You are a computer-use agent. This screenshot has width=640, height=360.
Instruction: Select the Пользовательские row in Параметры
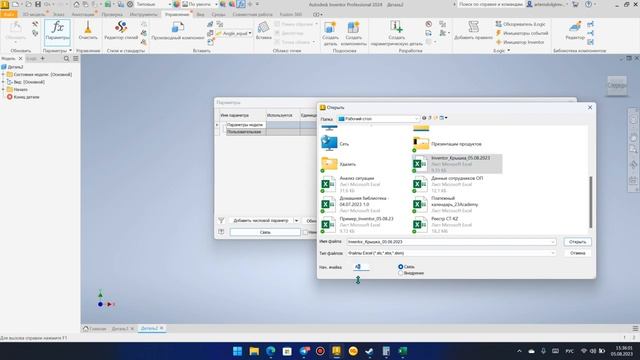pyautogui.click(x=244, y=132)
